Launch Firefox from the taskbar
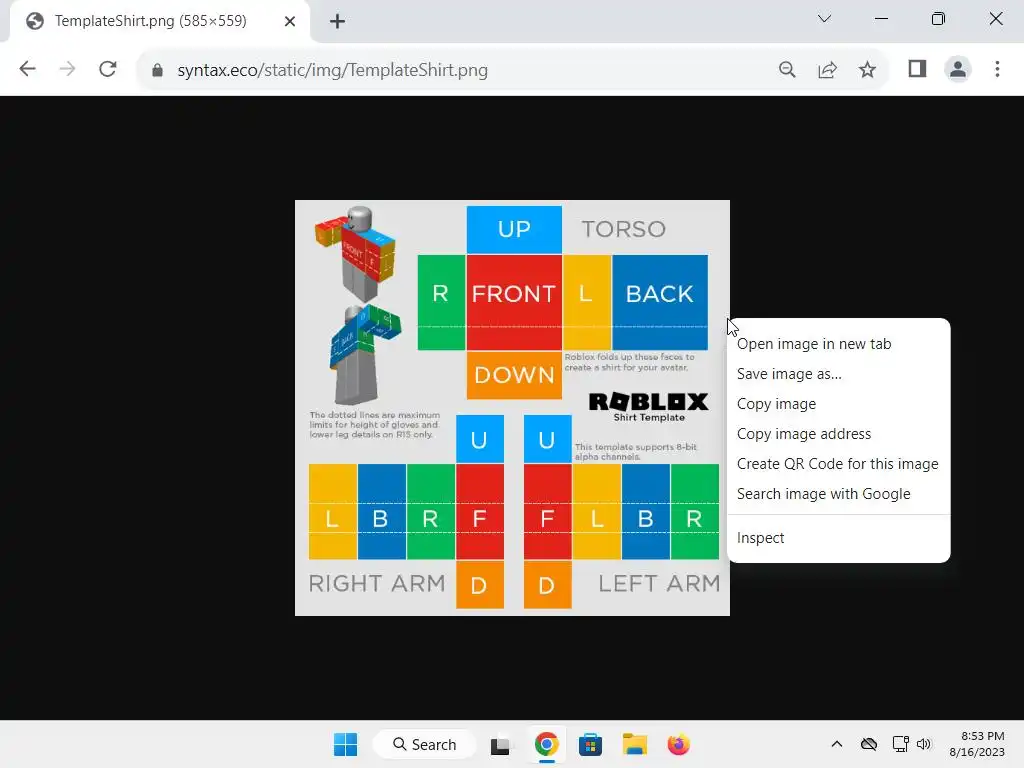The width and height of the screenshot is (1024, 768). (x=679, y=744)
